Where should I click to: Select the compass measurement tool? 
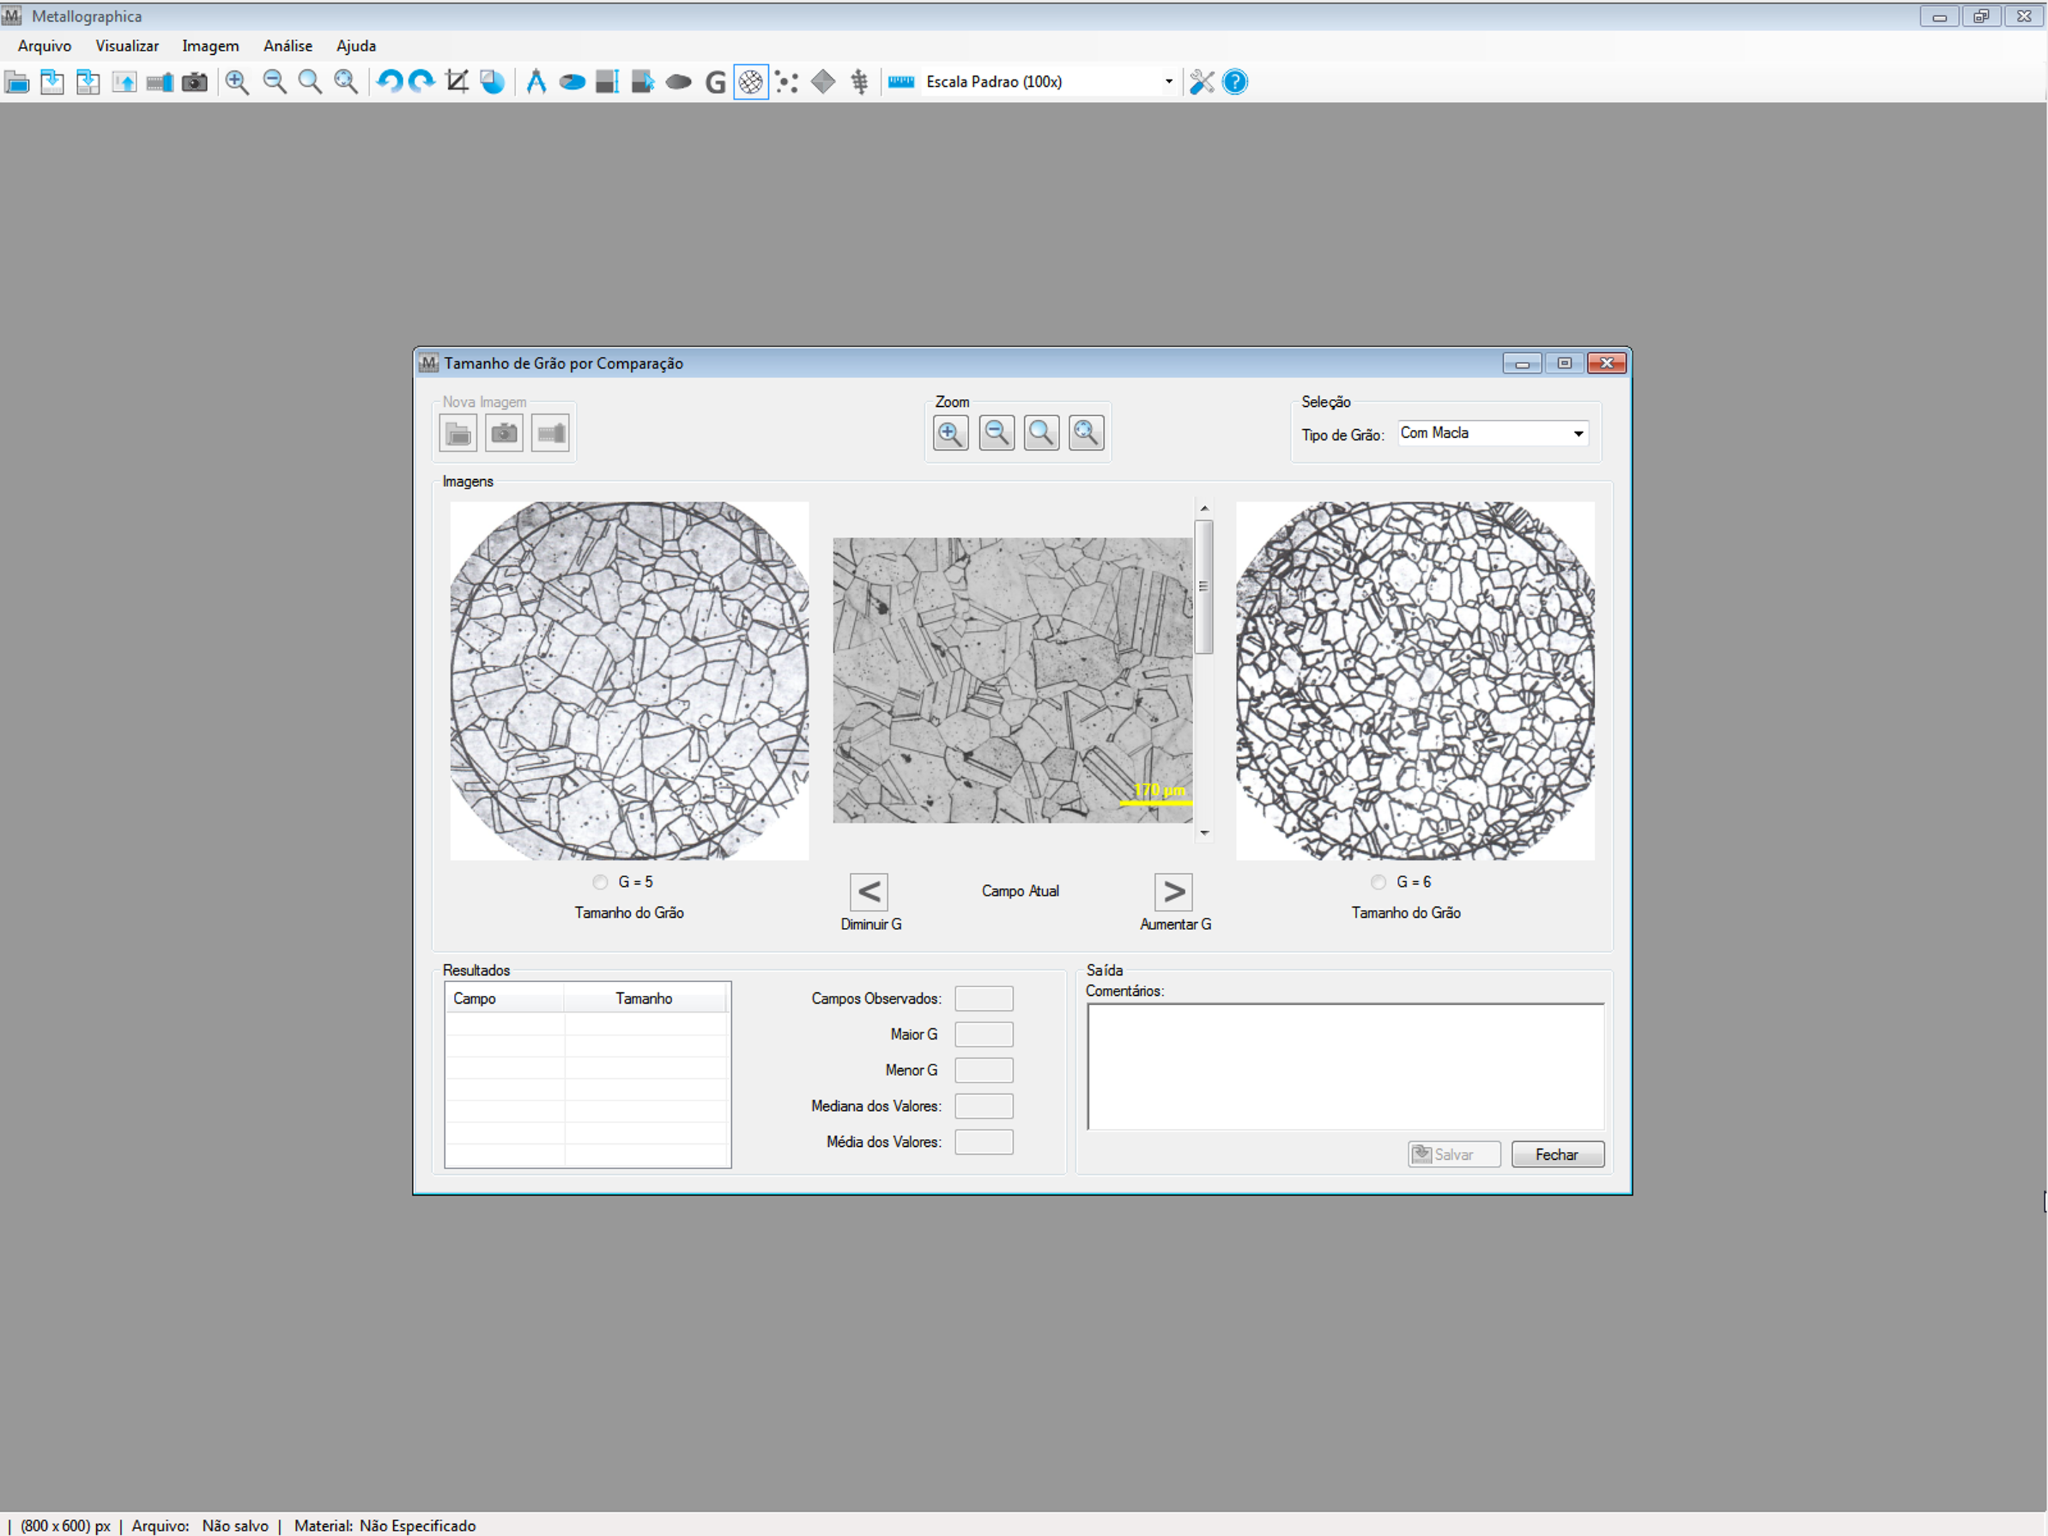pos(536,82)
